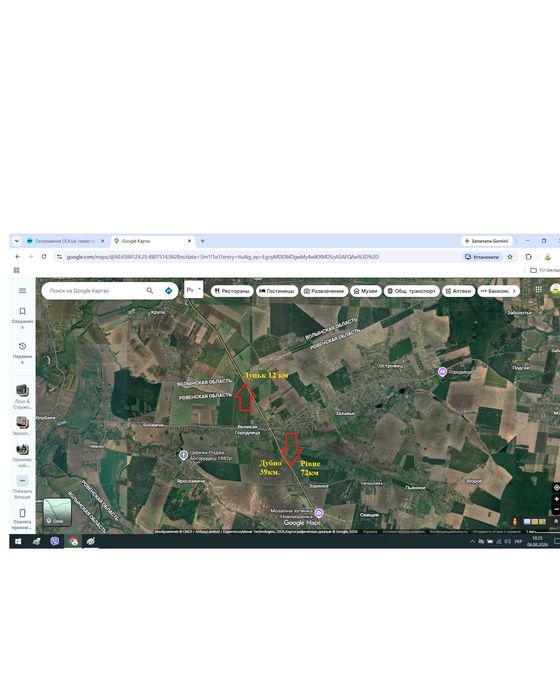Image resolution: width=560 pixels, height=700 pixels.
Task: Show my location with the target icon
Action: coord(556,487)
